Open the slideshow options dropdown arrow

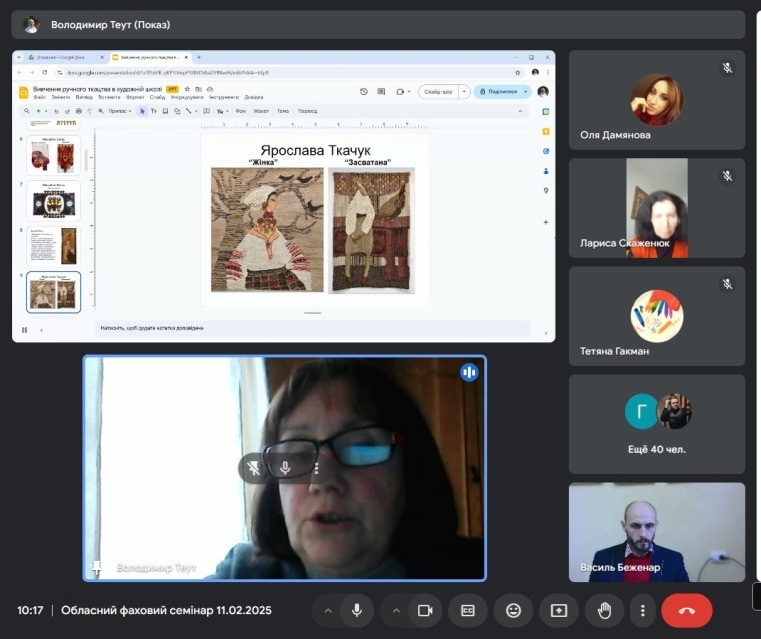(464, 92)
